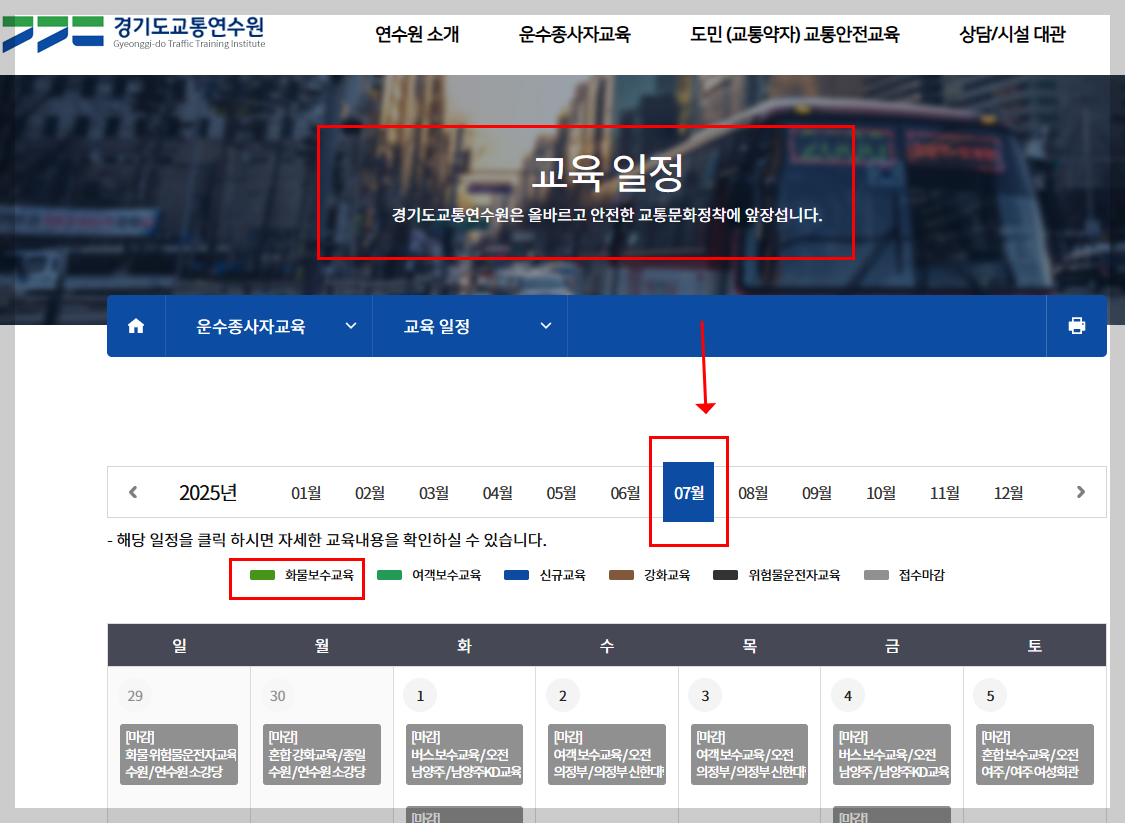Select the 06월 month tab
The height and width of the screenshot is (823, 1125).
[x=625, y=493]
